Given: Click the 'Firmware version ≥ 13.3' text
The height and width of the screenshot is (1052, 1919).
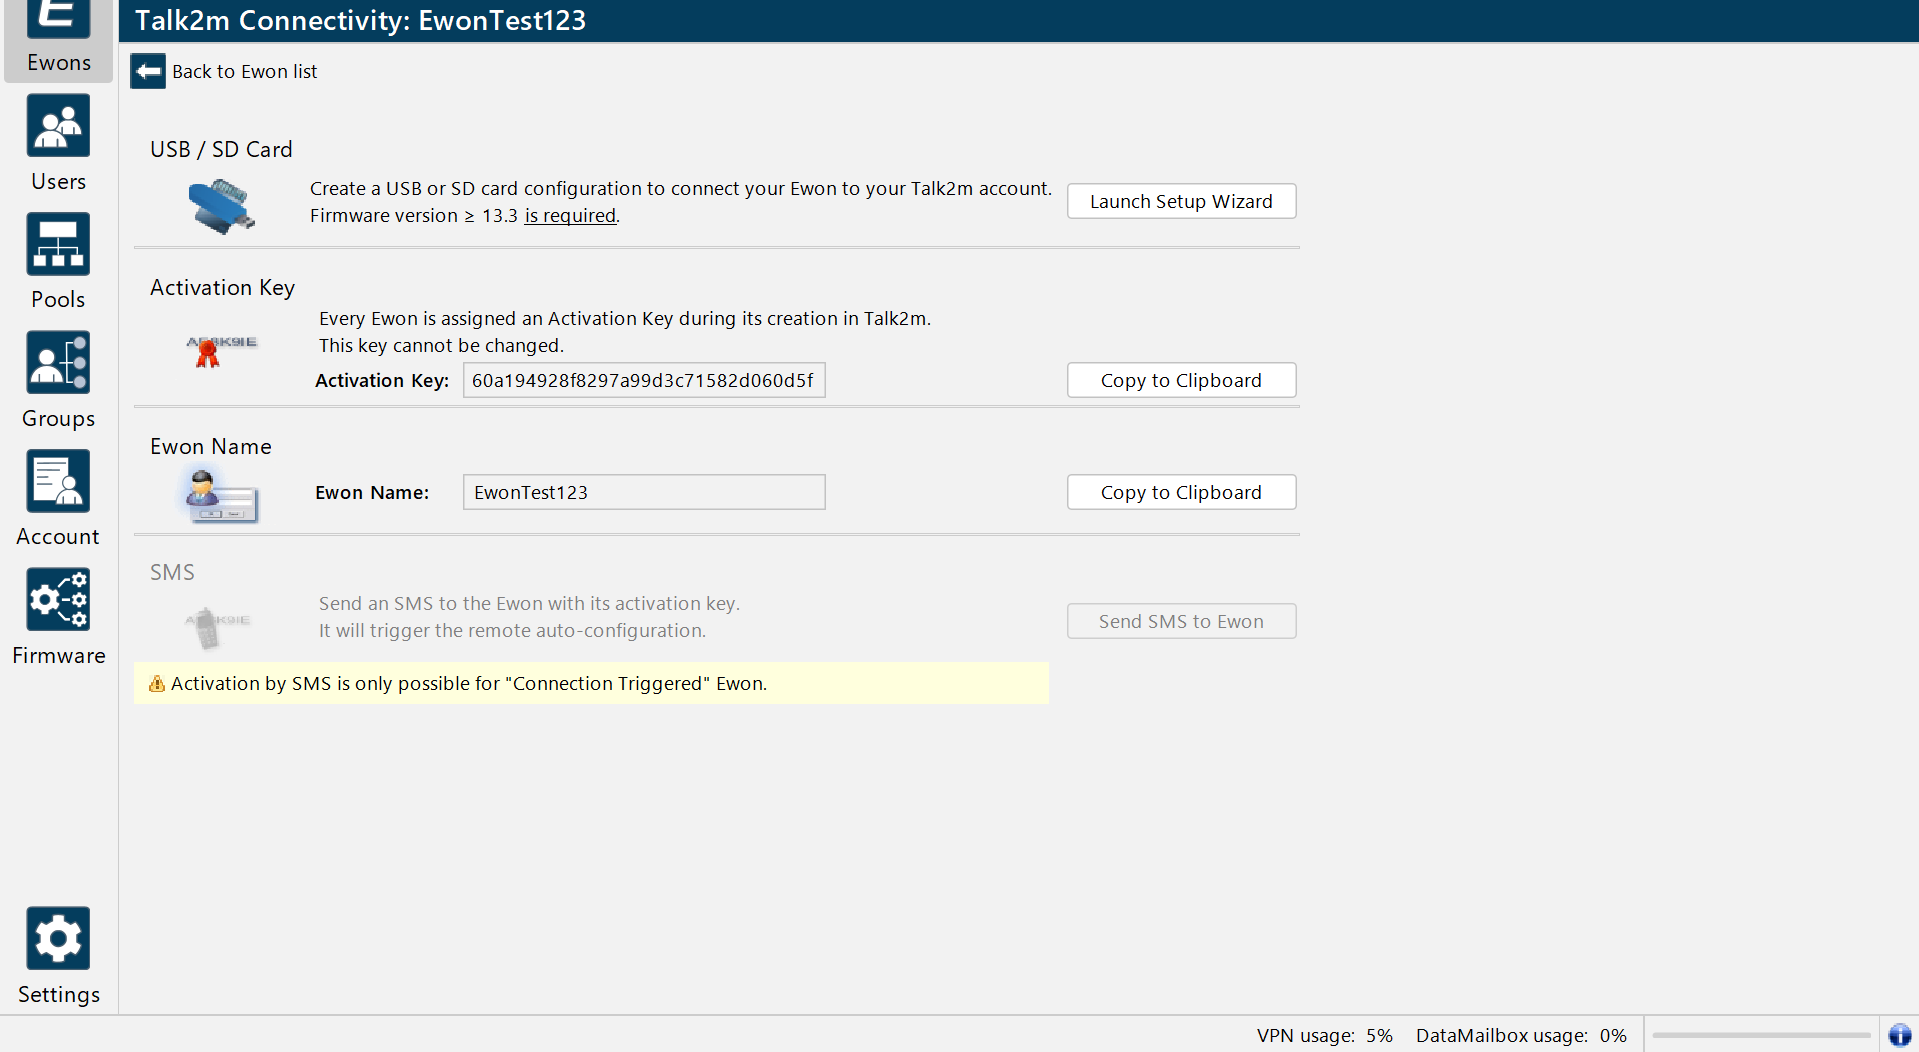Looking at the screenshot, I should 414,215.
